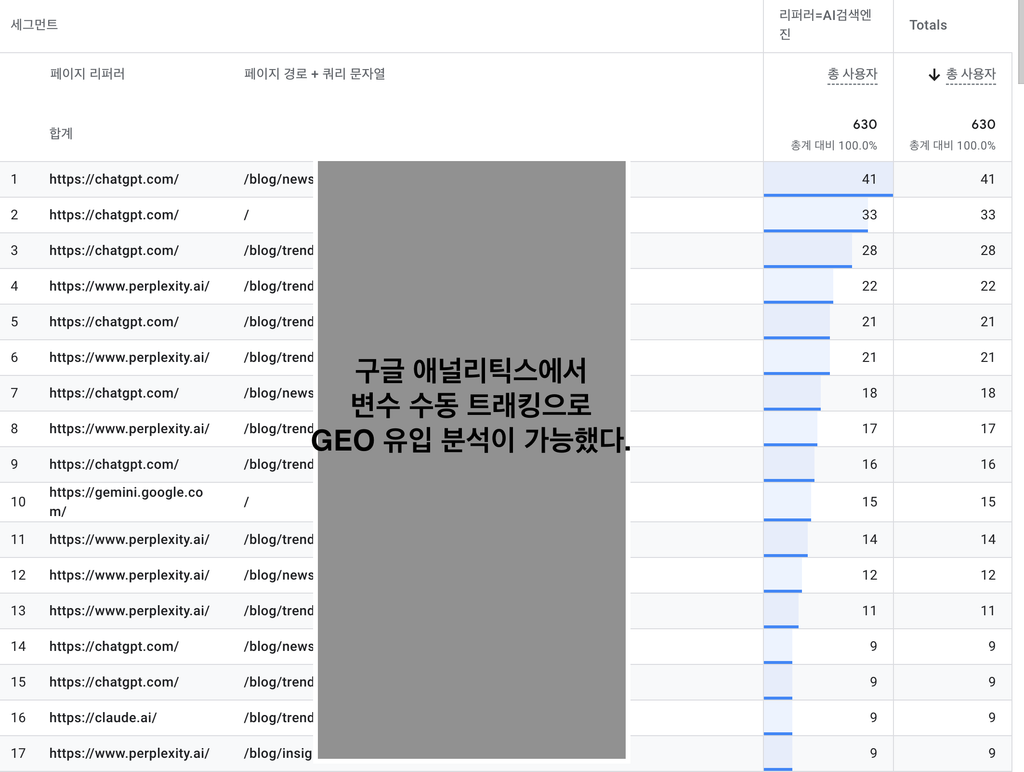Click row 14 referrer https://chatgpt.com/

pyautogui.click(x=114, y=647)
